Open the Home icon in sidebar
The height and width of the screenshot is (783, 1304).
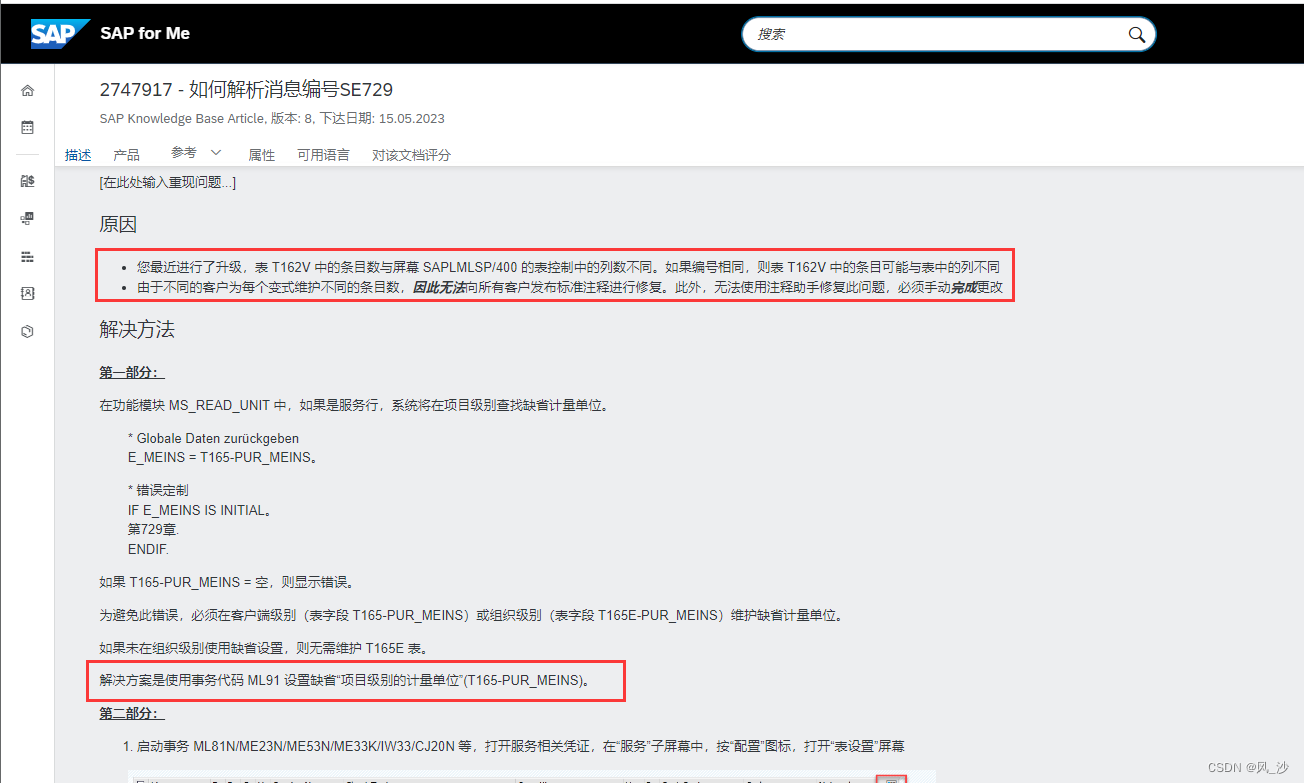coord(27,91)
